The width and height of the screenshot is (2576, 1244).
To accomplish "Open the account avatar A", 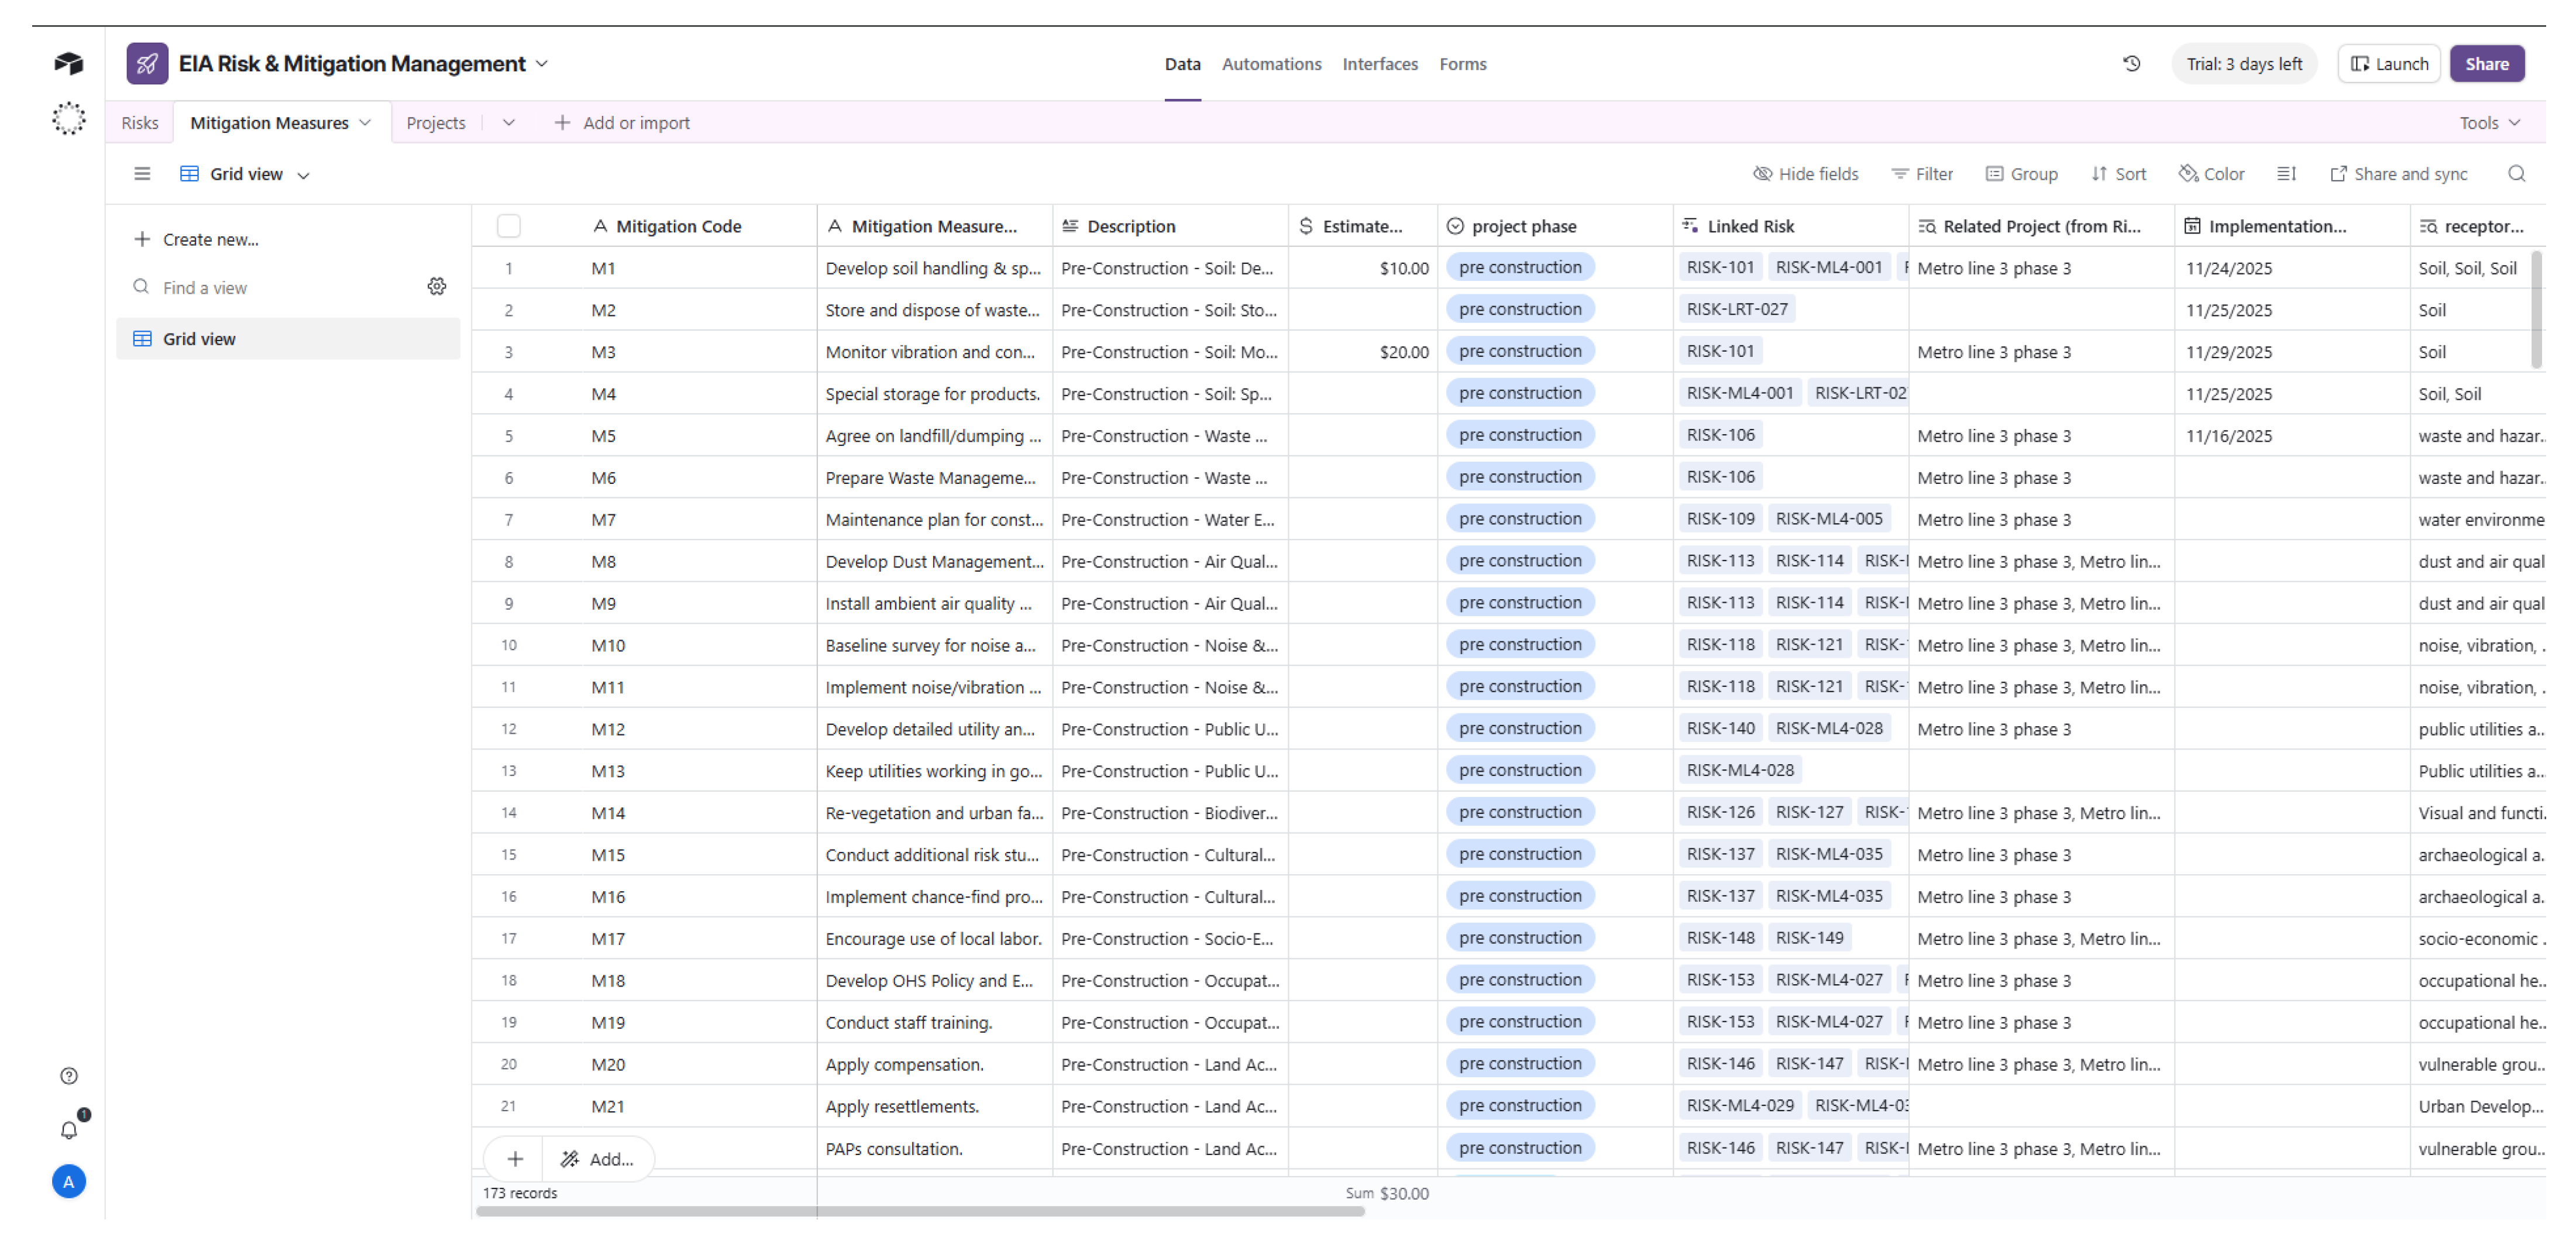I will (x=69, y=1182).
